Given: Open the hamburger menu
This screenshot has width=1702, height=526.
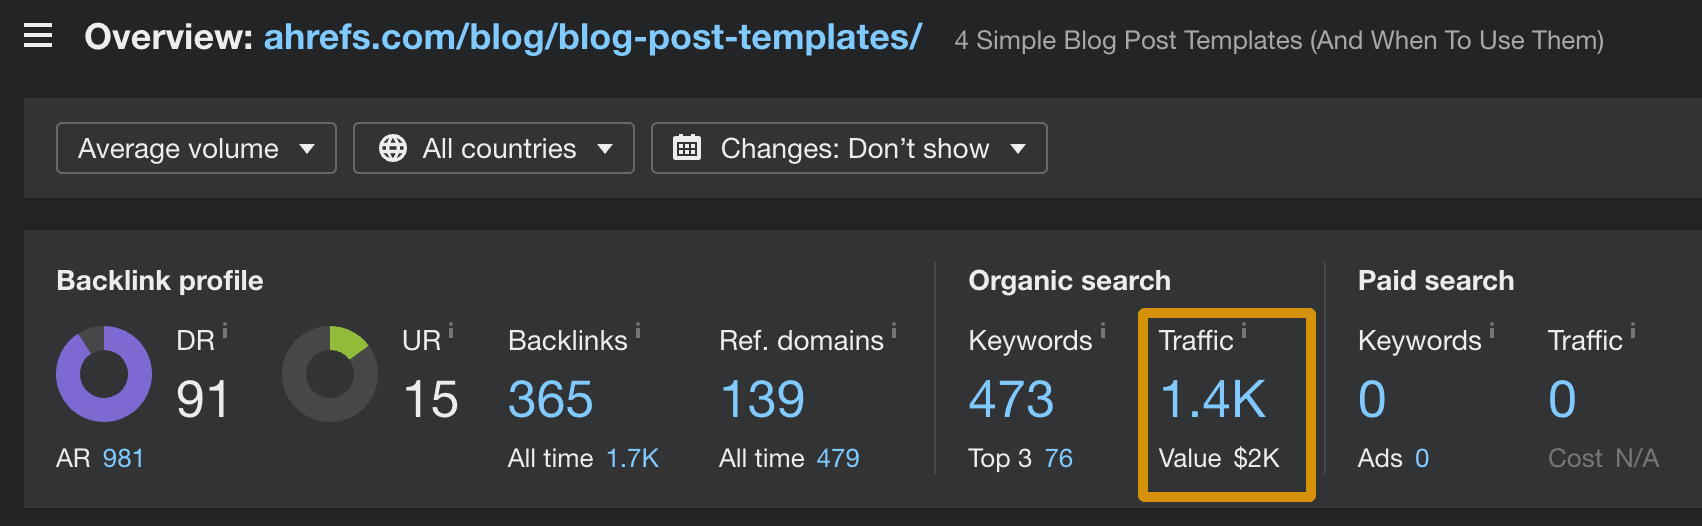Looking at the screenshot, I should (38, 37).
